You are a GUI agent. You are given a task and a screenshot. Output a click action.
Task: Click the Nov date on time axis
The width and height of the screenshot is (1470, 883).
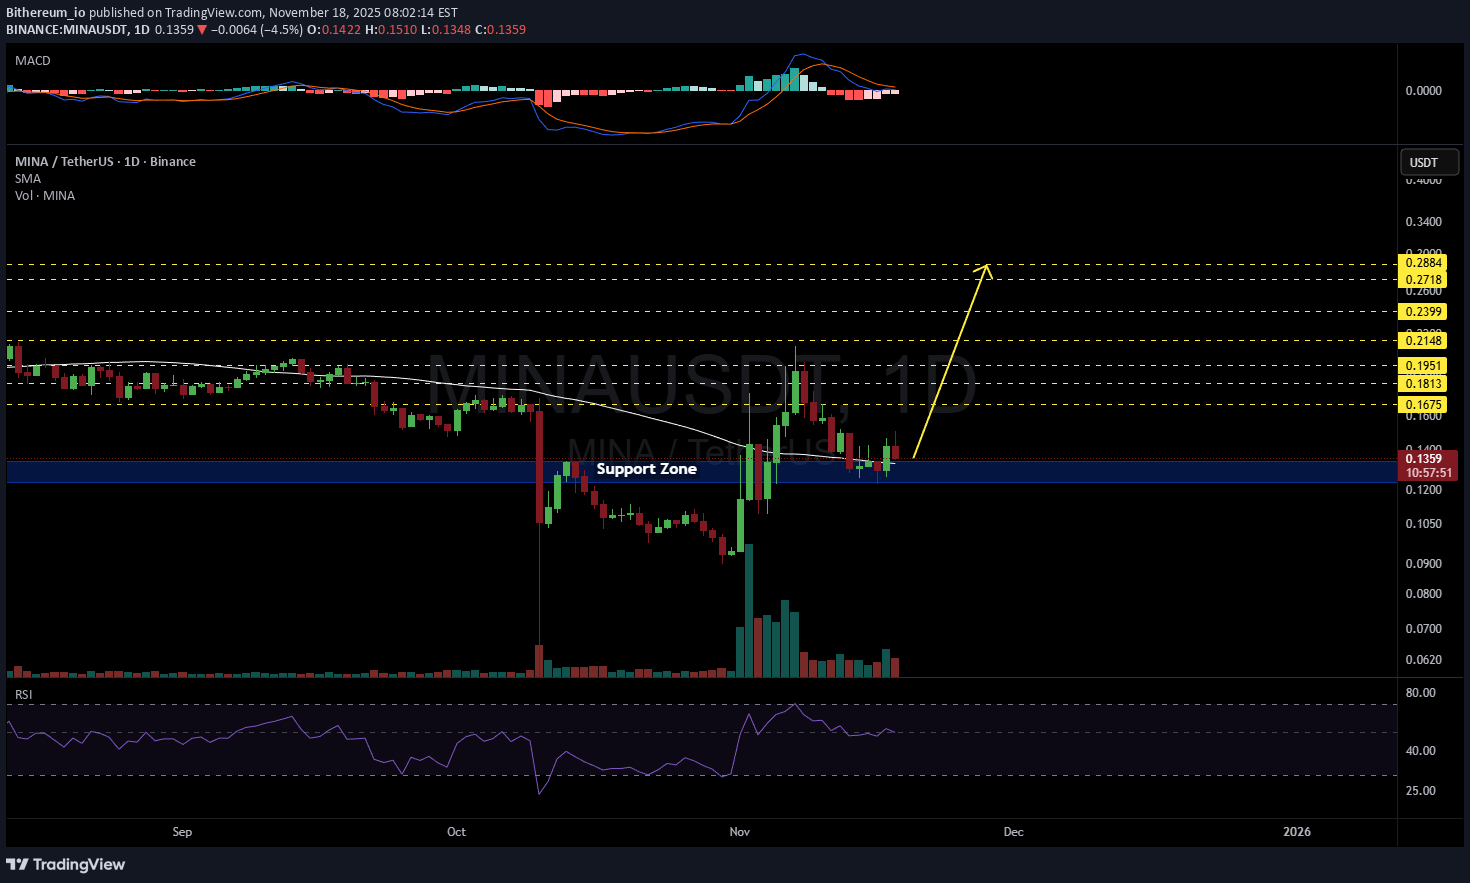pyautogui.click(x=740, y=832)
